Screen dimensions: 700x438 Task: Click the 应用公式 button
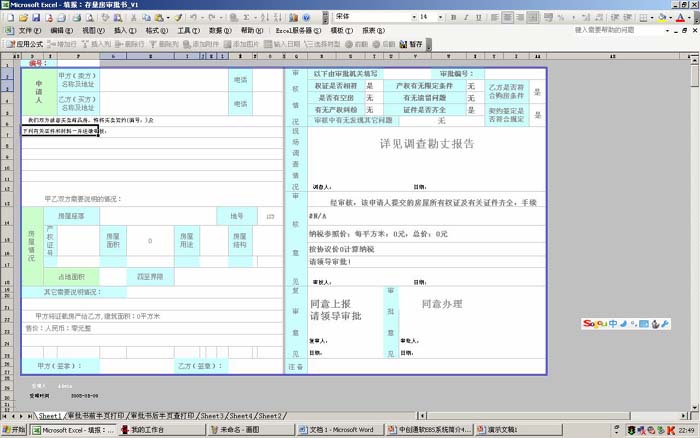pyautogui.click(x=25, y=45)
